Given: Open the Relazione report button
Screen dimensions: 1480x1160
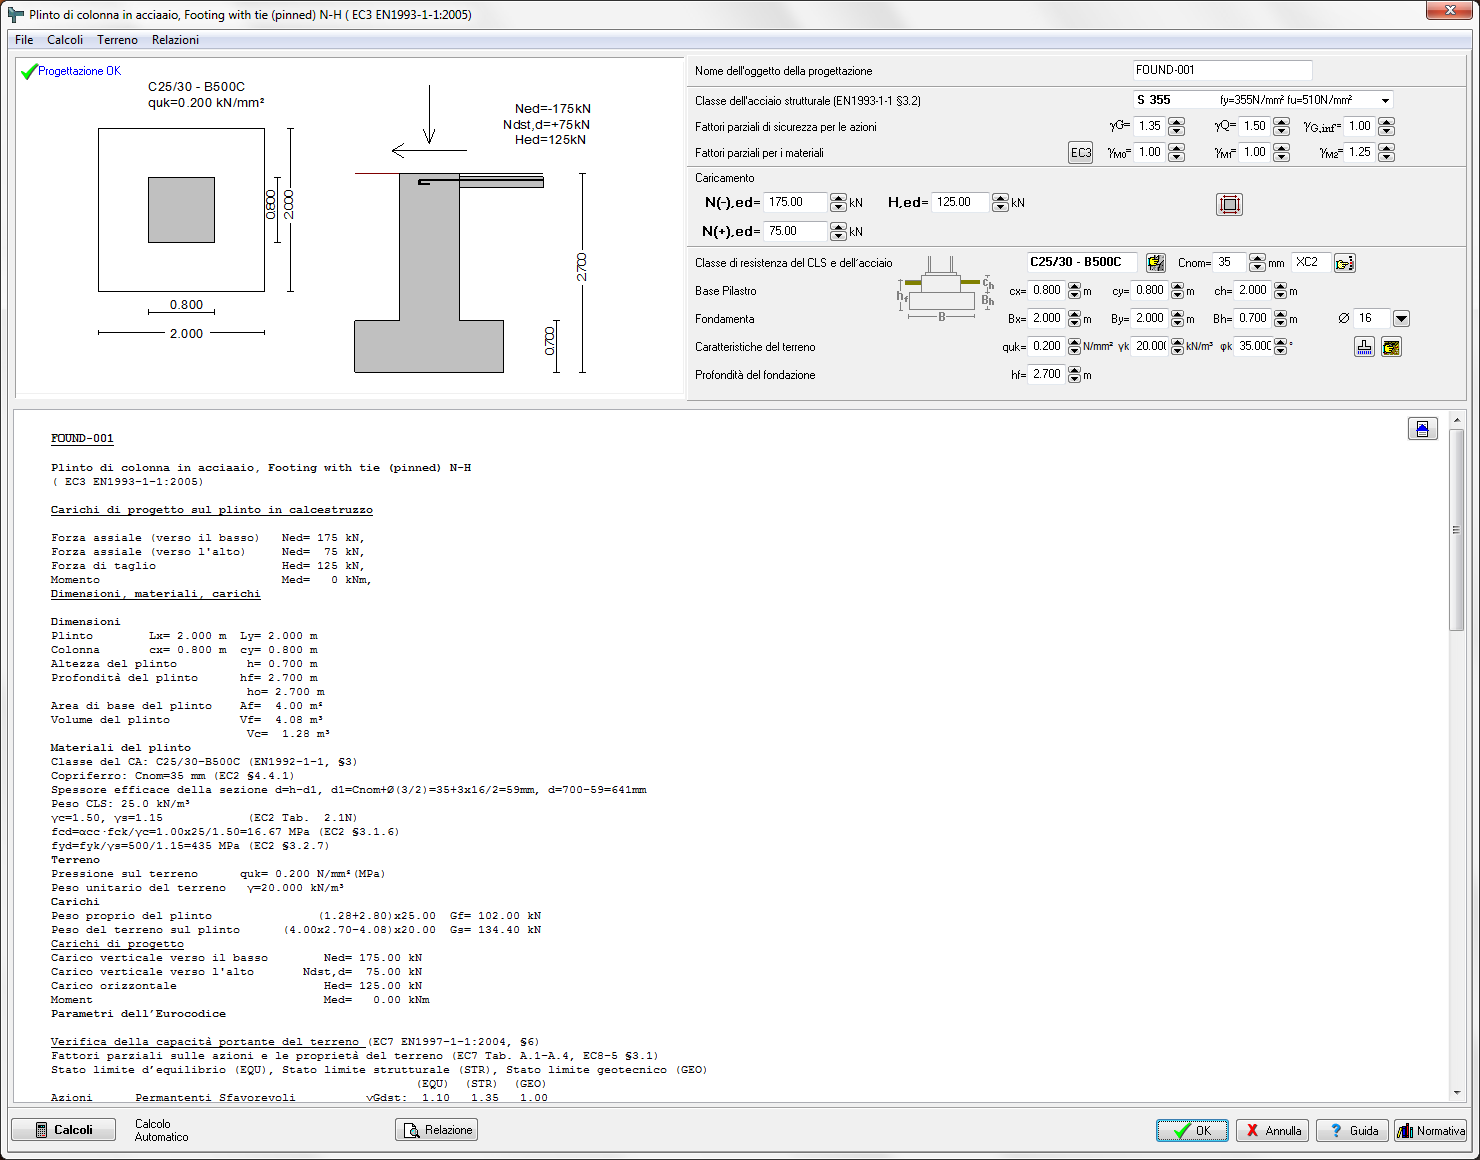Looking at the screenshot, I should point(437,1130).
